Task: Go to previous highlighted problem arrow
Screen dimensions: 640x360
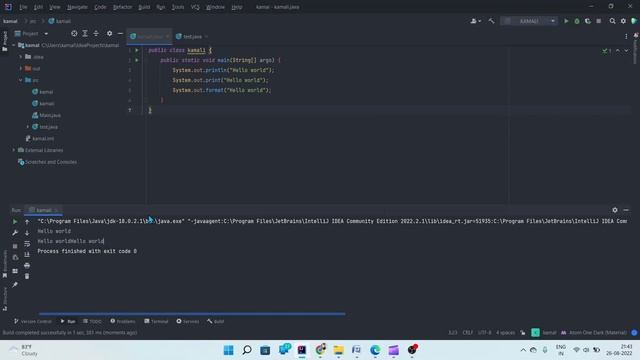Action: pyautogui.click(x=618, y=51)
